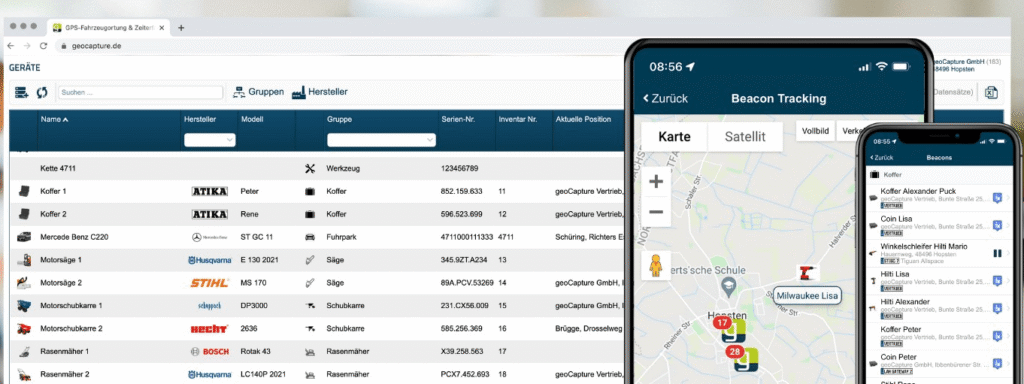Click the red drill marker on map
Viewport: 1024px width, 384px height.
point(807,273)
